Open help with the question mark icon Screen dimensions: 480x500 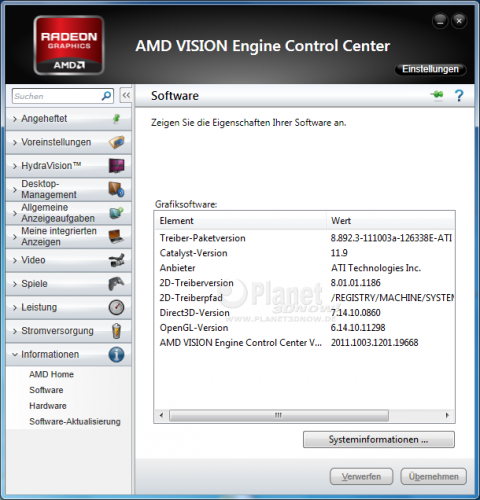click(459, 96)
